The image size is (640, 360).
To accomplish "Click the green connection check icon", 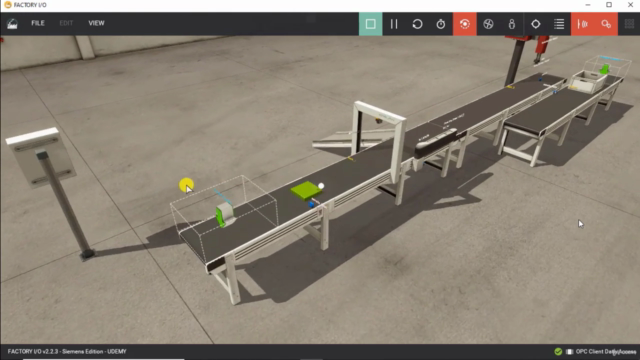I will [558, 351].
